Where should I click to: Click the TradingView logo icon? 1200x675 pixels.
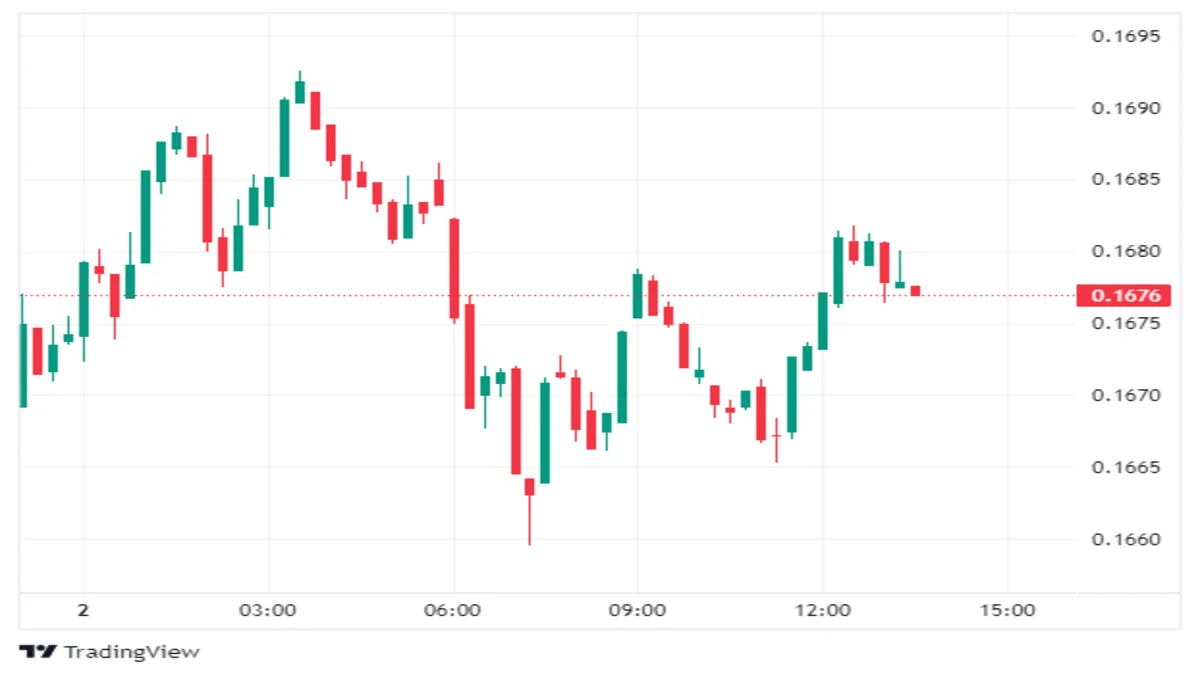point(38,652)
